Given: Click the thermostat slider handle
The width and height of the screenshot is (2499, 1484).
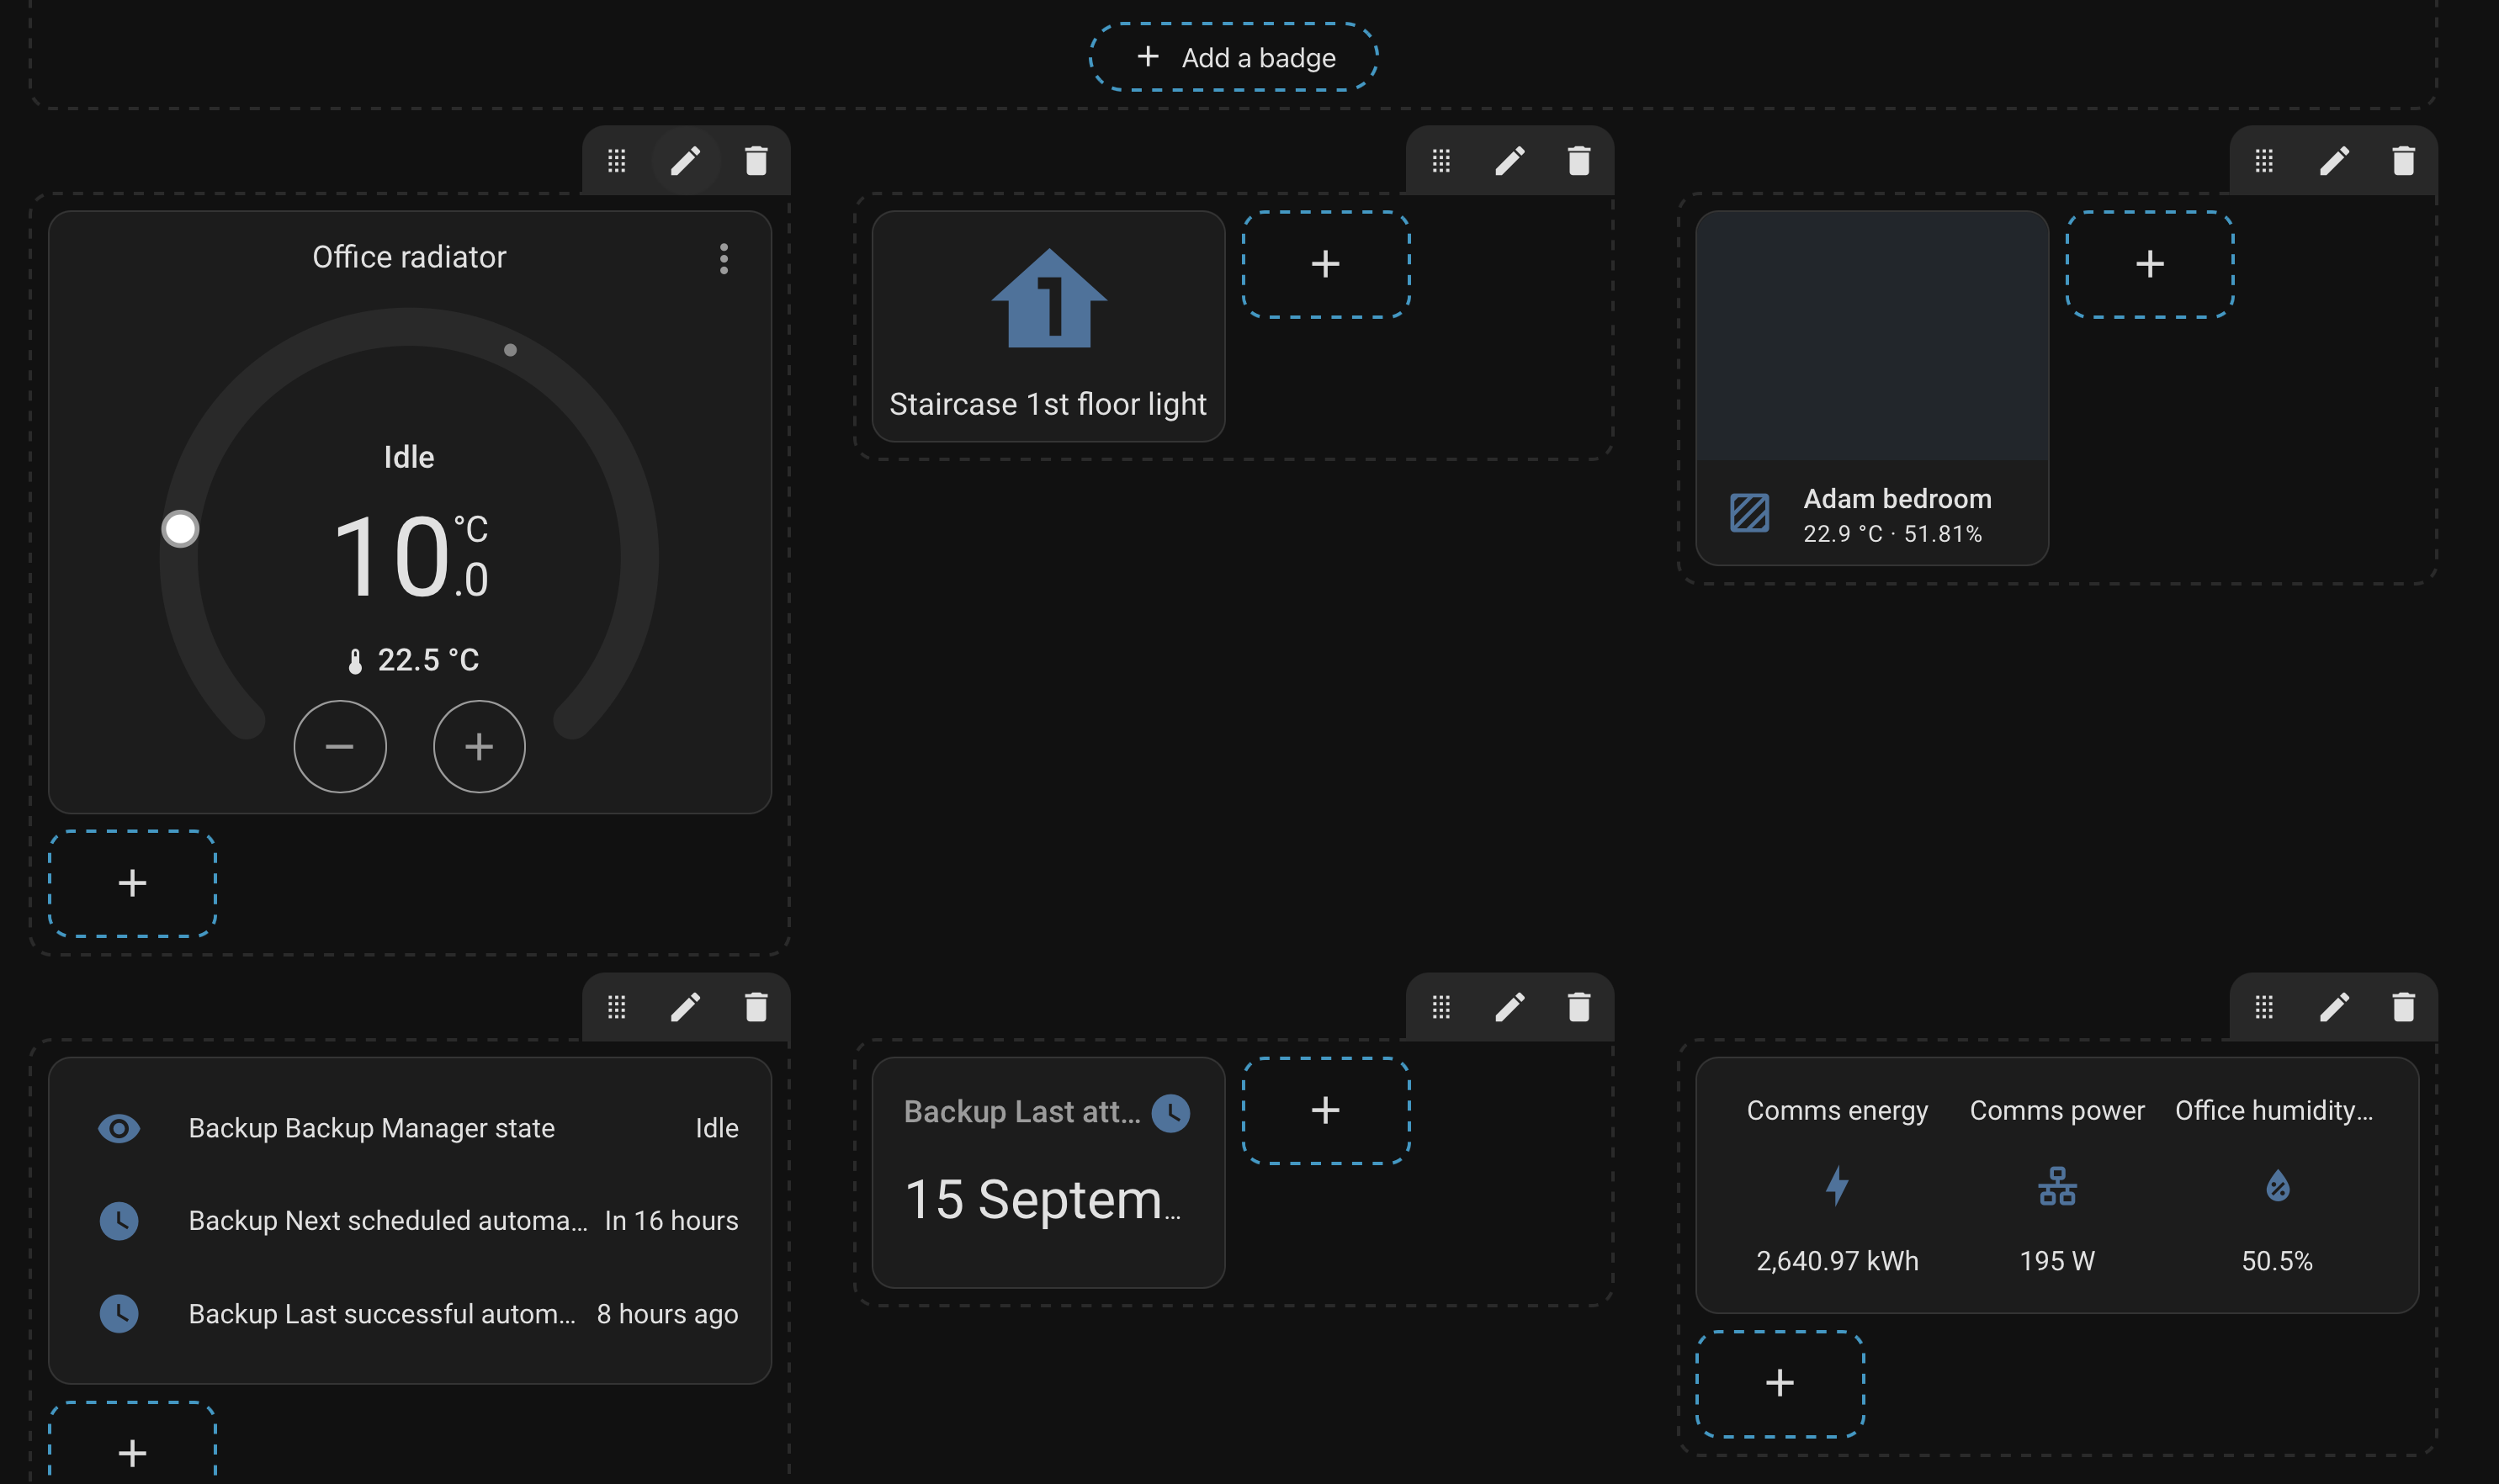Looking at the screenshot, I should coord(181,529).
